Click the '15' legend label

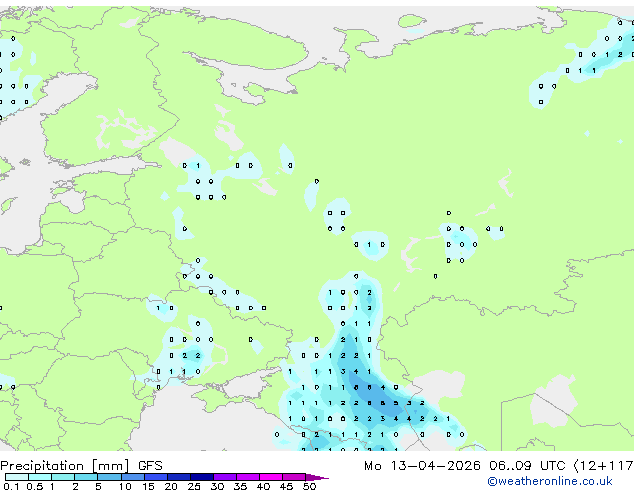(x=148, y=486)
